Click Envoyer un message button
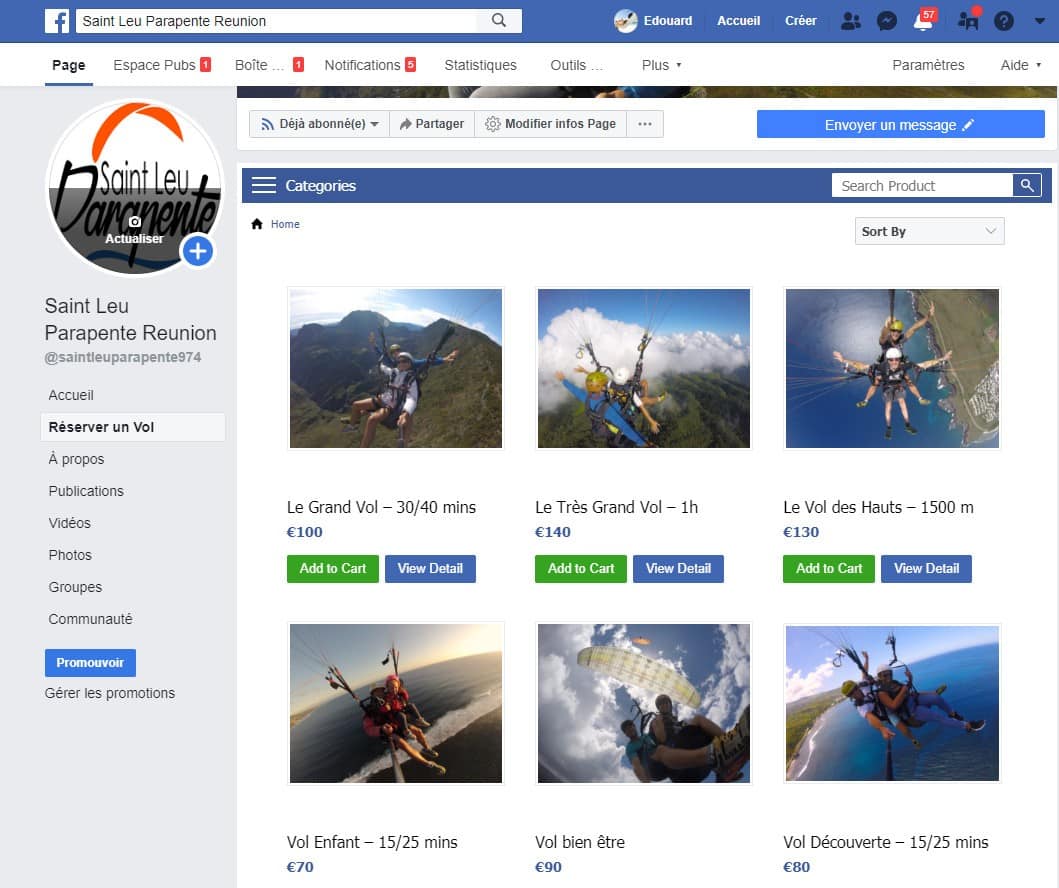 pyautogui.click(x=900, y=125)
